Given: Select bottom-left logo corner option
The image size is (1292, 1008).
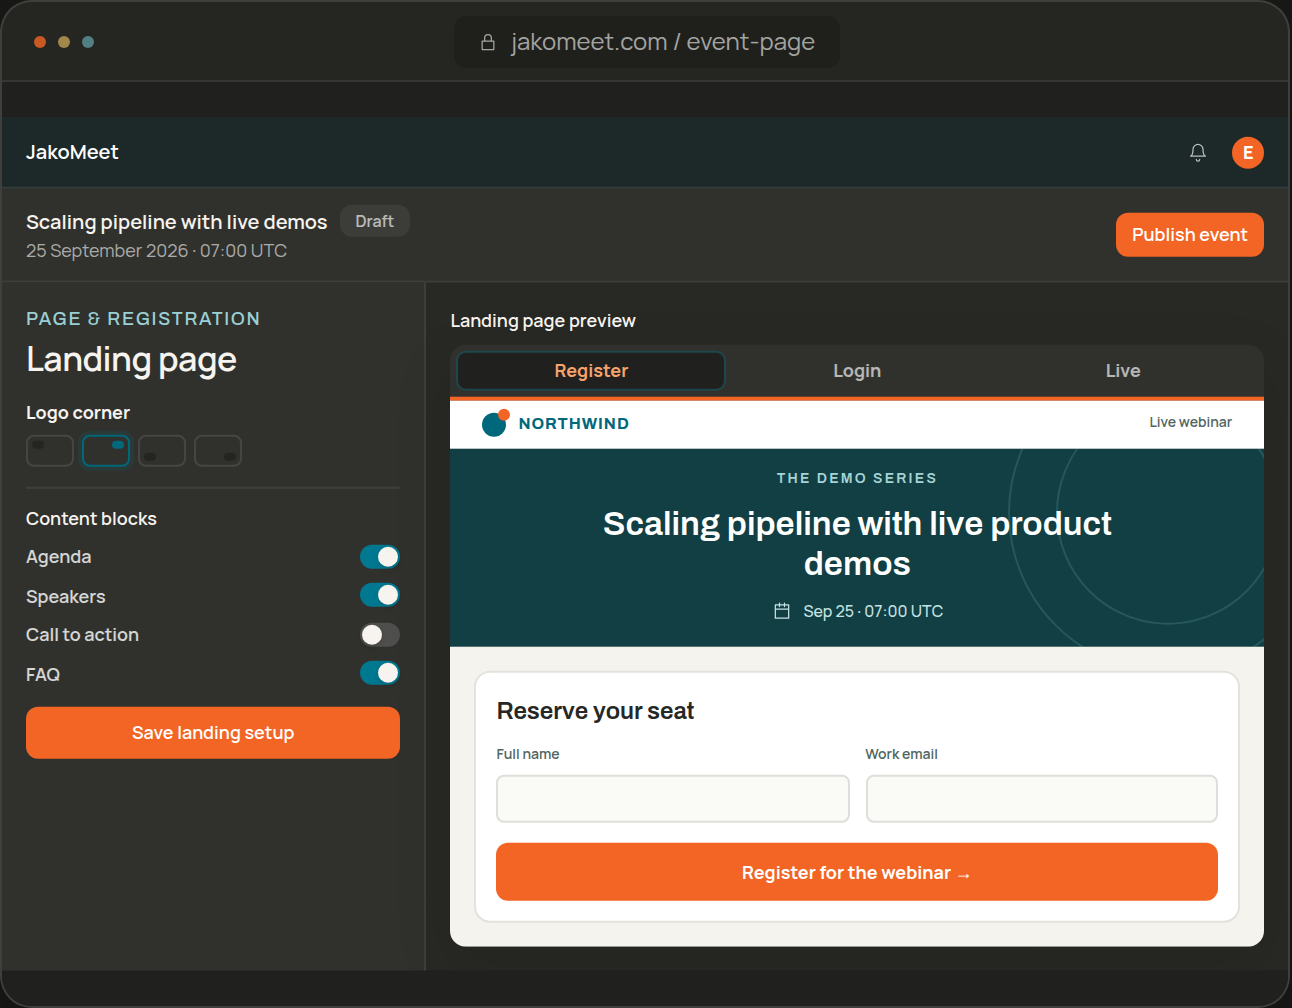Looking at the screenshot, I should (x=162, y=451).
